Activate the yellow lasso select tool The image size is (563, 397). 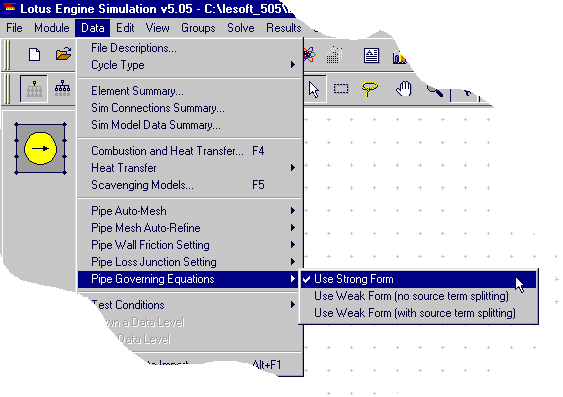370,89
